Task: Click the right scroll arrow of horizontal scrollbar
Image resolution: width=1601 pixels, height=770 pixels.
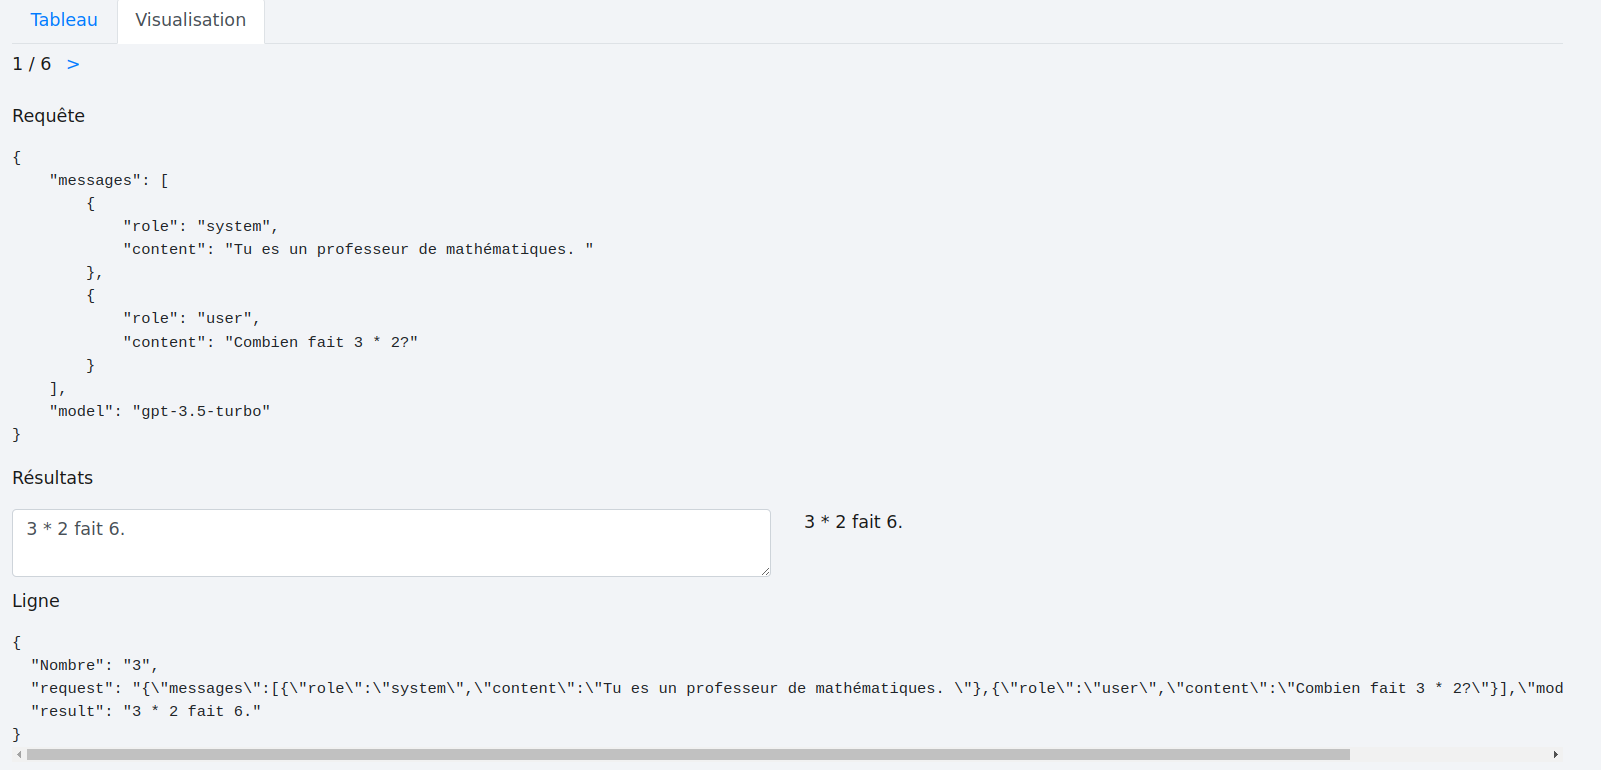Action: tap(1555, 755)
